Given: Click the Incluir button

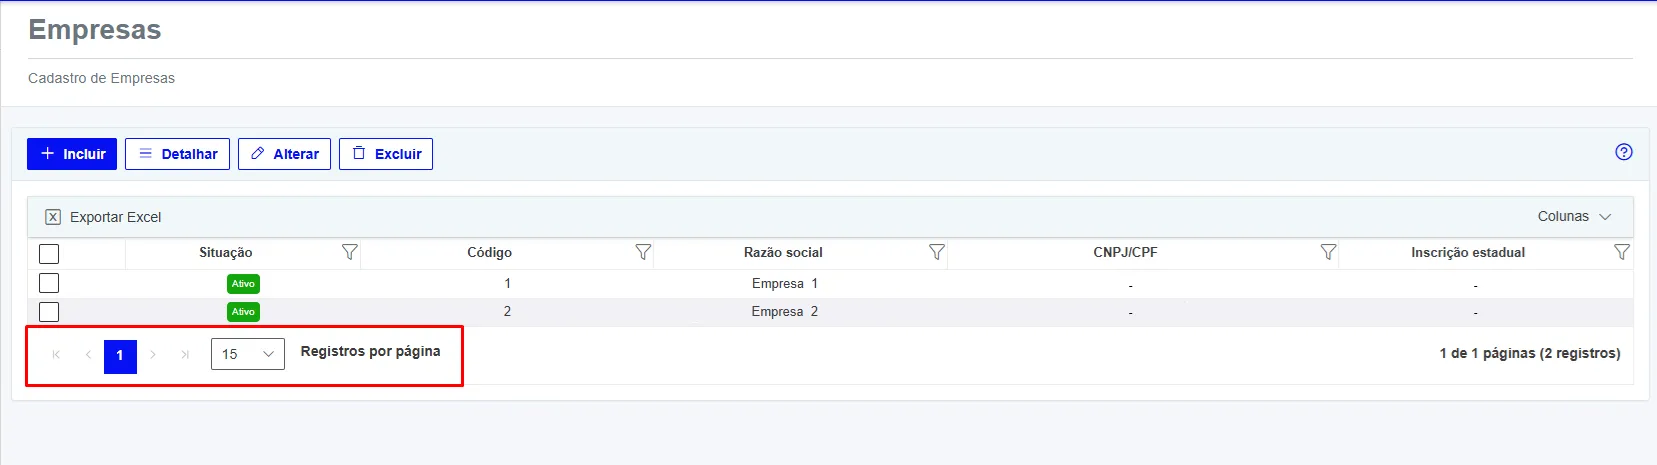Looking at the screenshot, I should (x=72, y=154).
